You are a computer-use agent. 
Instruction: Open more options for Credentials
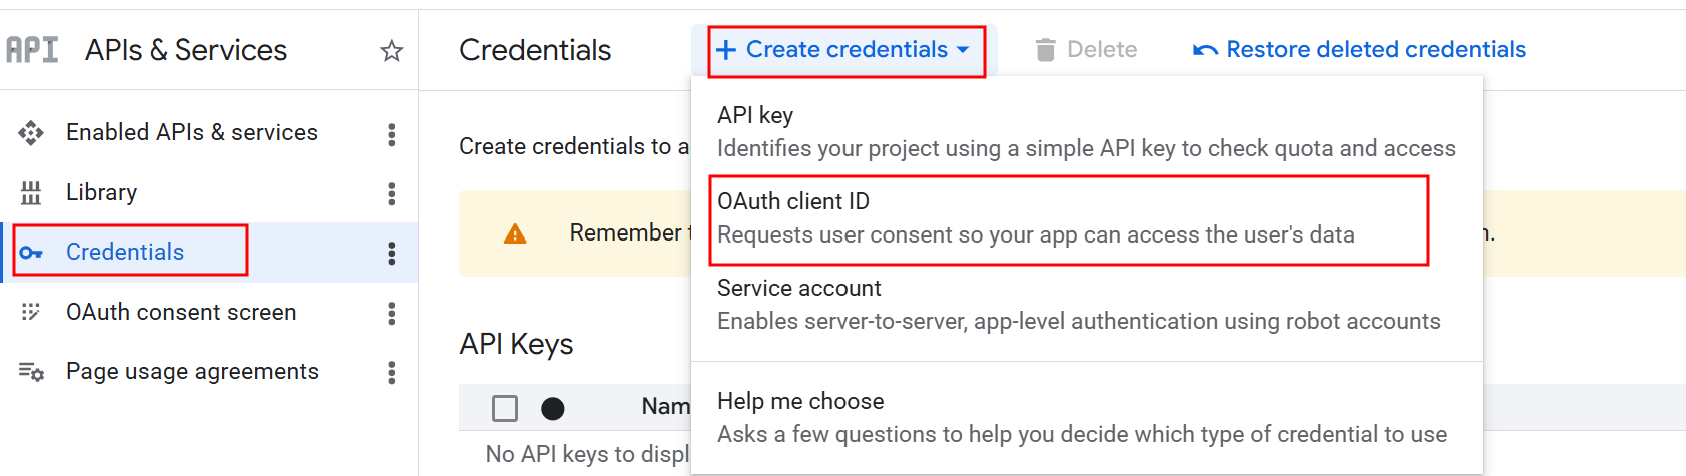[392, 253]
